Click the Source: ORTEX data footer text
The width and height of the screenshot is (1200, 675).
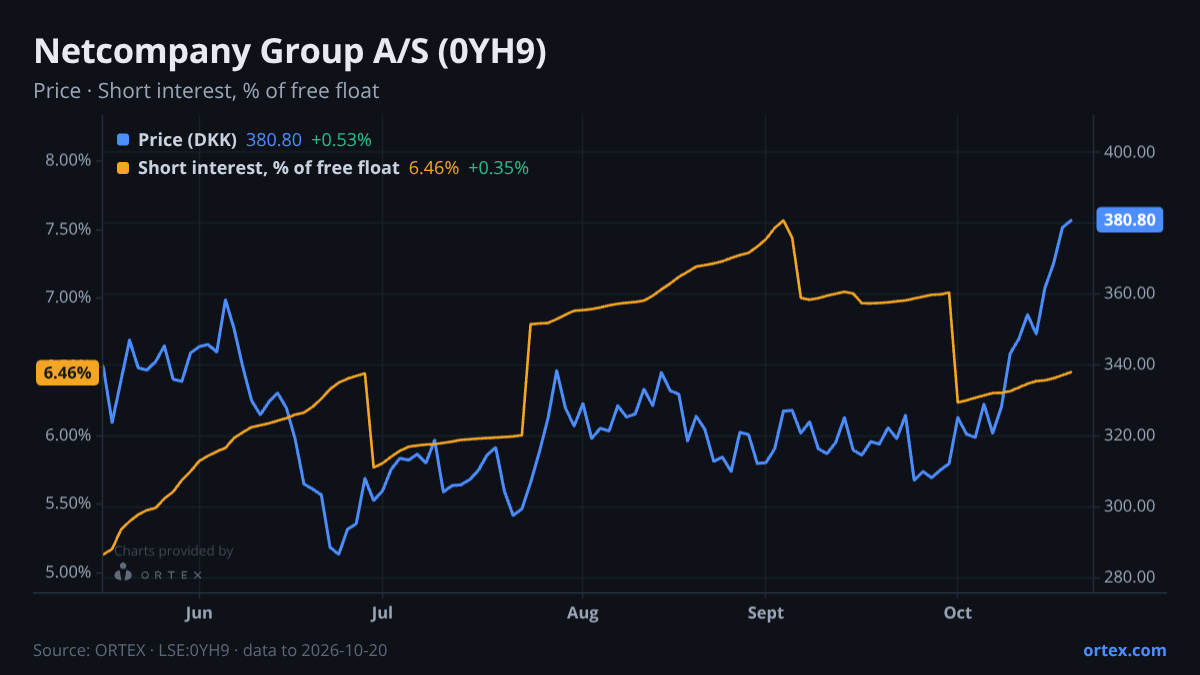coord(210,650)
